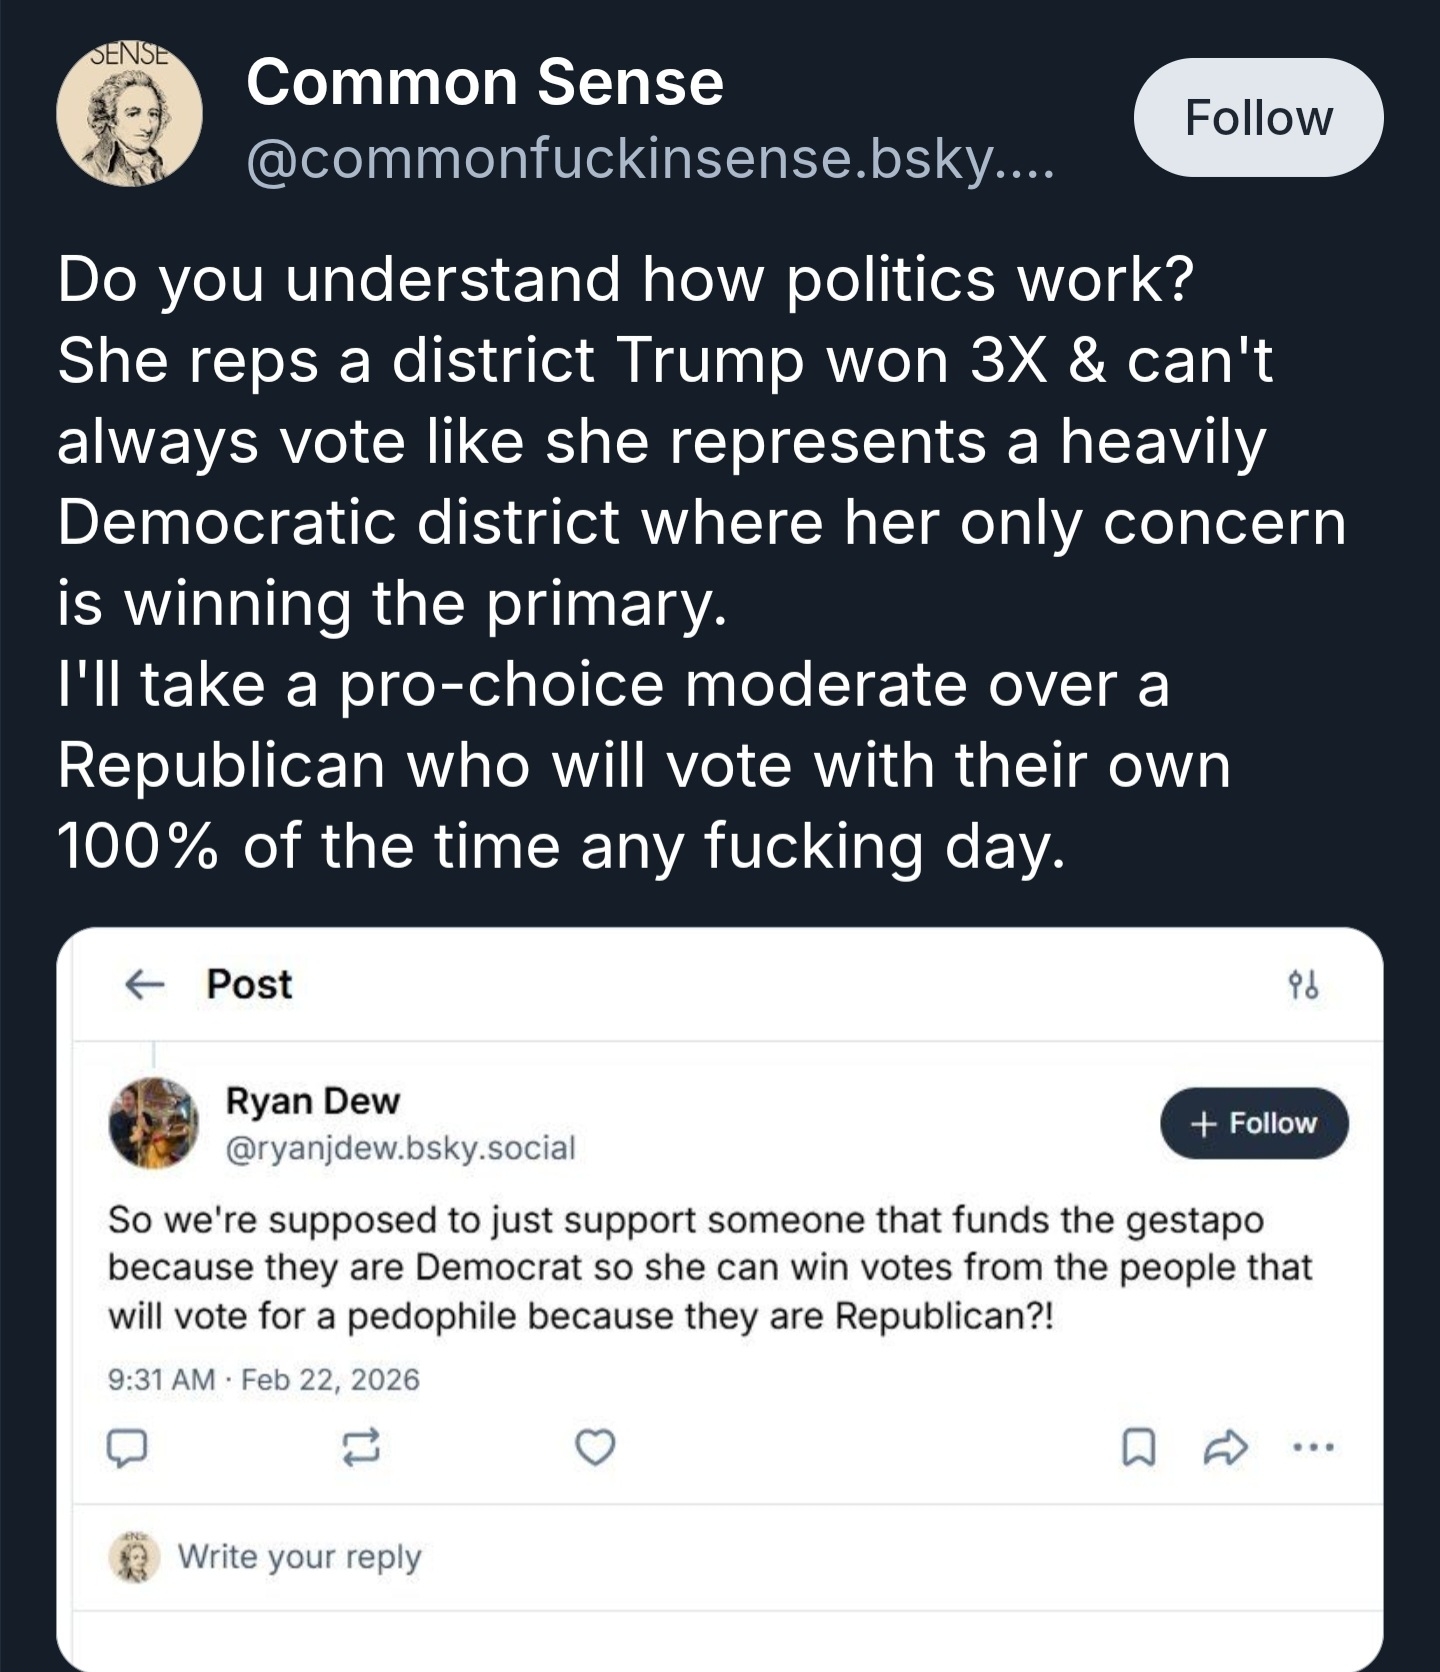The height and width of the screenshot is (1672, 1440).
Task: Open the quoted post by Ryan Dew
Action: pyautogui.click(x=710, y=1267)
